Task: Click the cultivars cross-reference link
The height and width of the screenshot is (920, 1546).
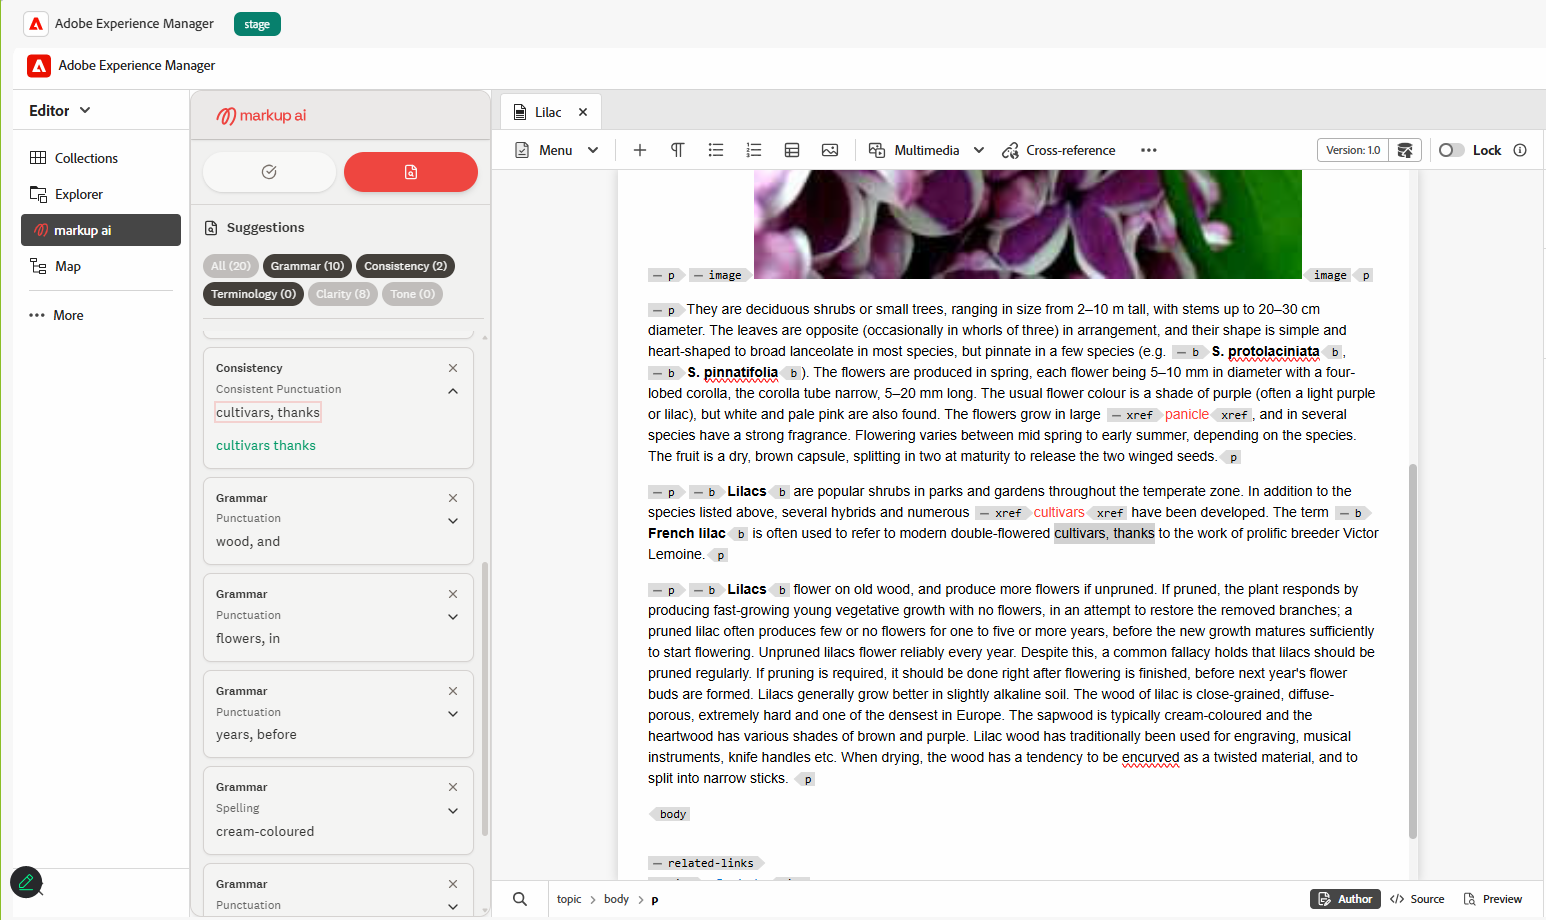Action: [x=1059, y=512]
